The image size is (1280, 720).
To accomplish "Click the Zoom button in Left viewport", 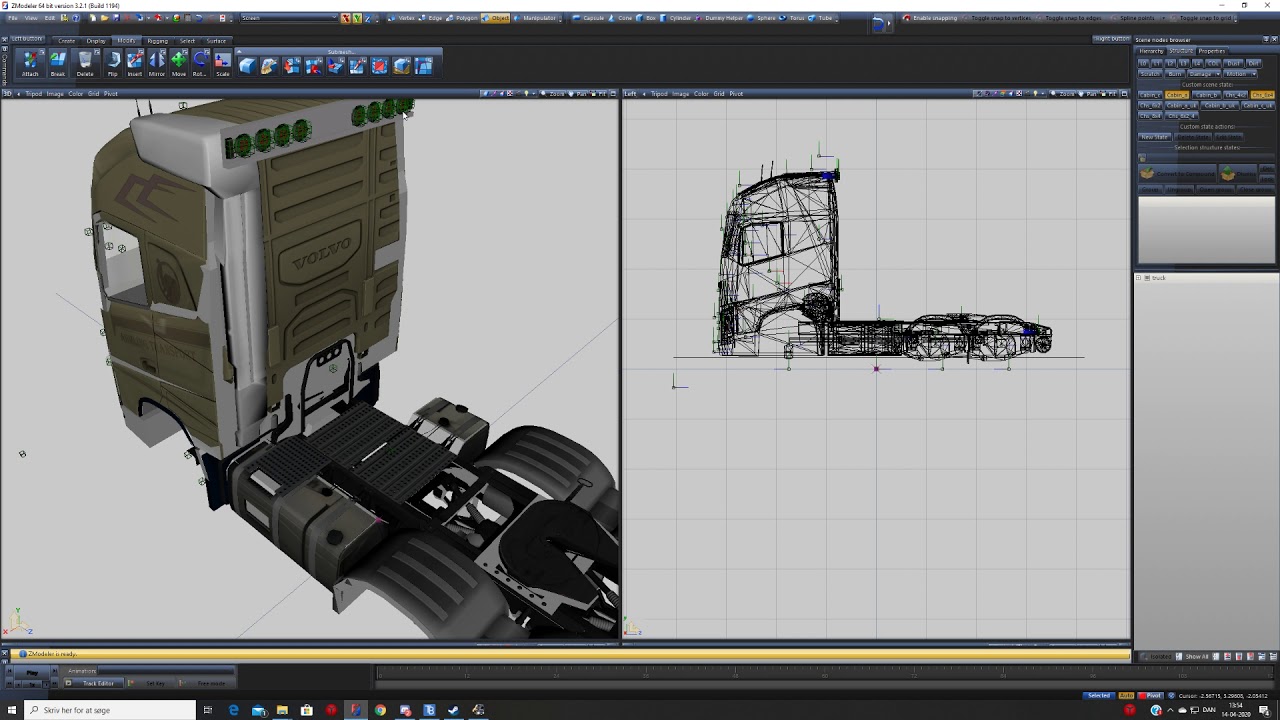I will tap(1064, 94).
